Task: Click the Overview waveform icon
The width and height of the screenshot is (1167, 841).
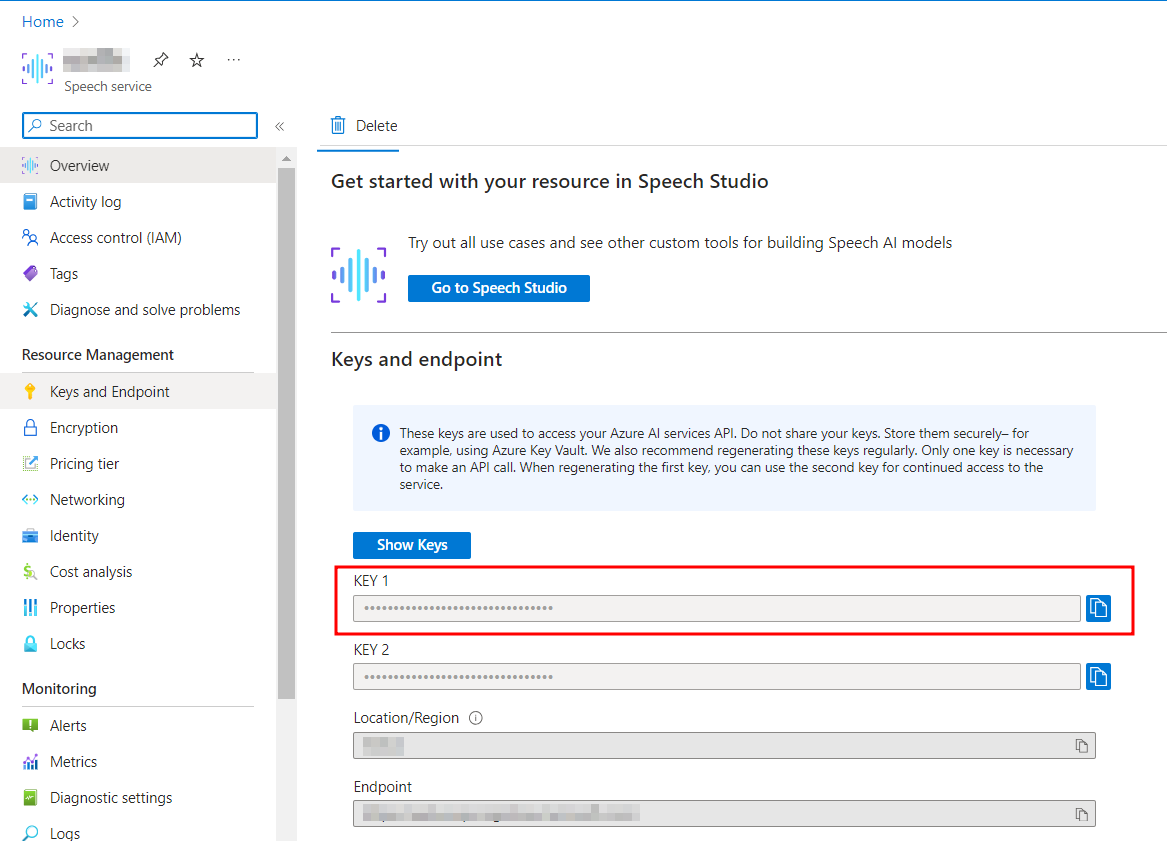Action: (31, 165)
